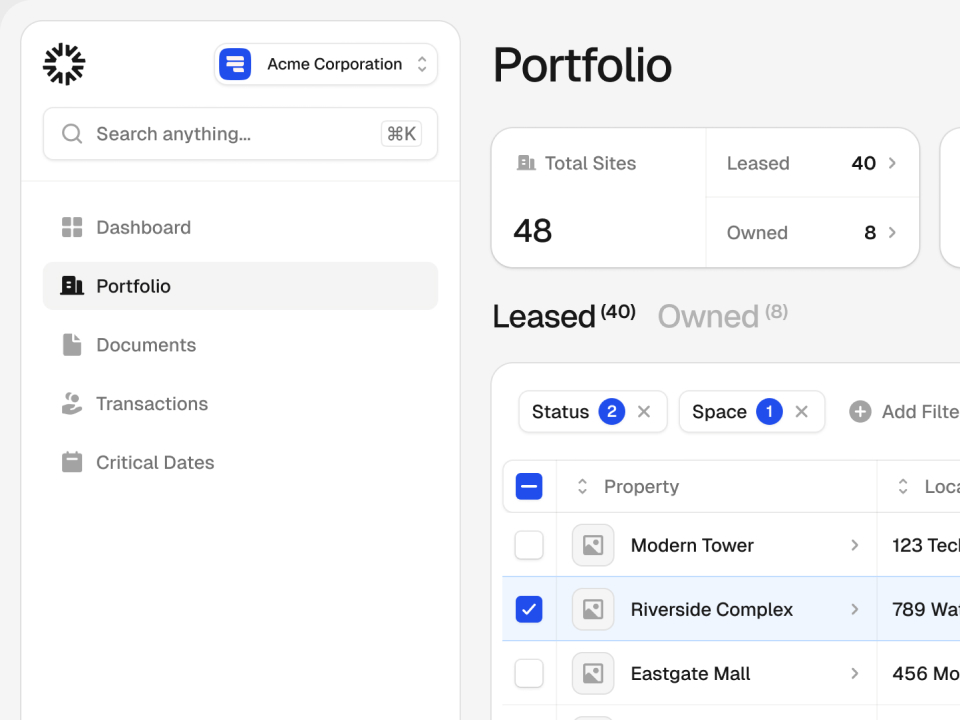Viewport: 960px width, 720px height.
Task: Uncheck the Riverside Complex row checkbox
Action: click(x=529, y=609)
